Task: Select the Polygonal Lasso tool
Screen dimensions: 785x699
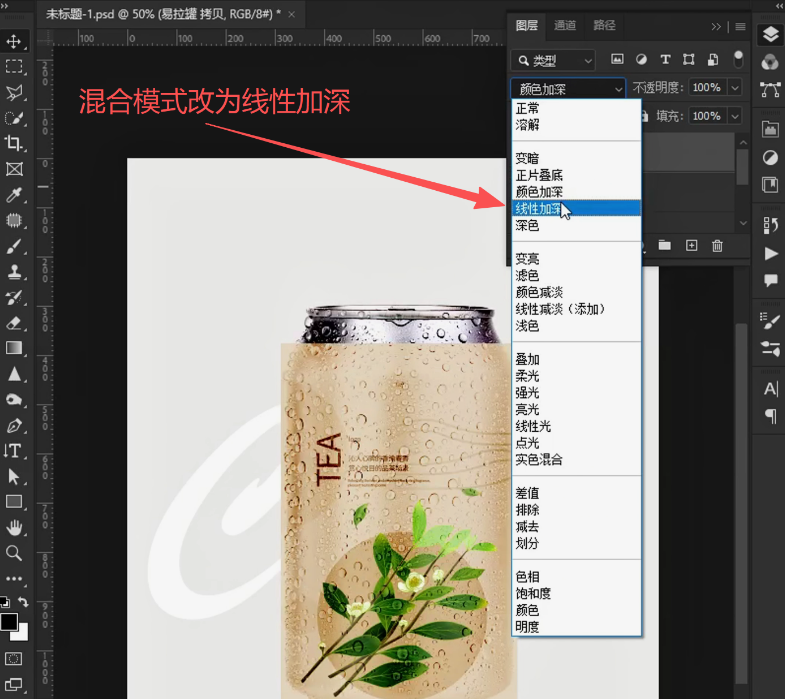Action: (14, 92)
